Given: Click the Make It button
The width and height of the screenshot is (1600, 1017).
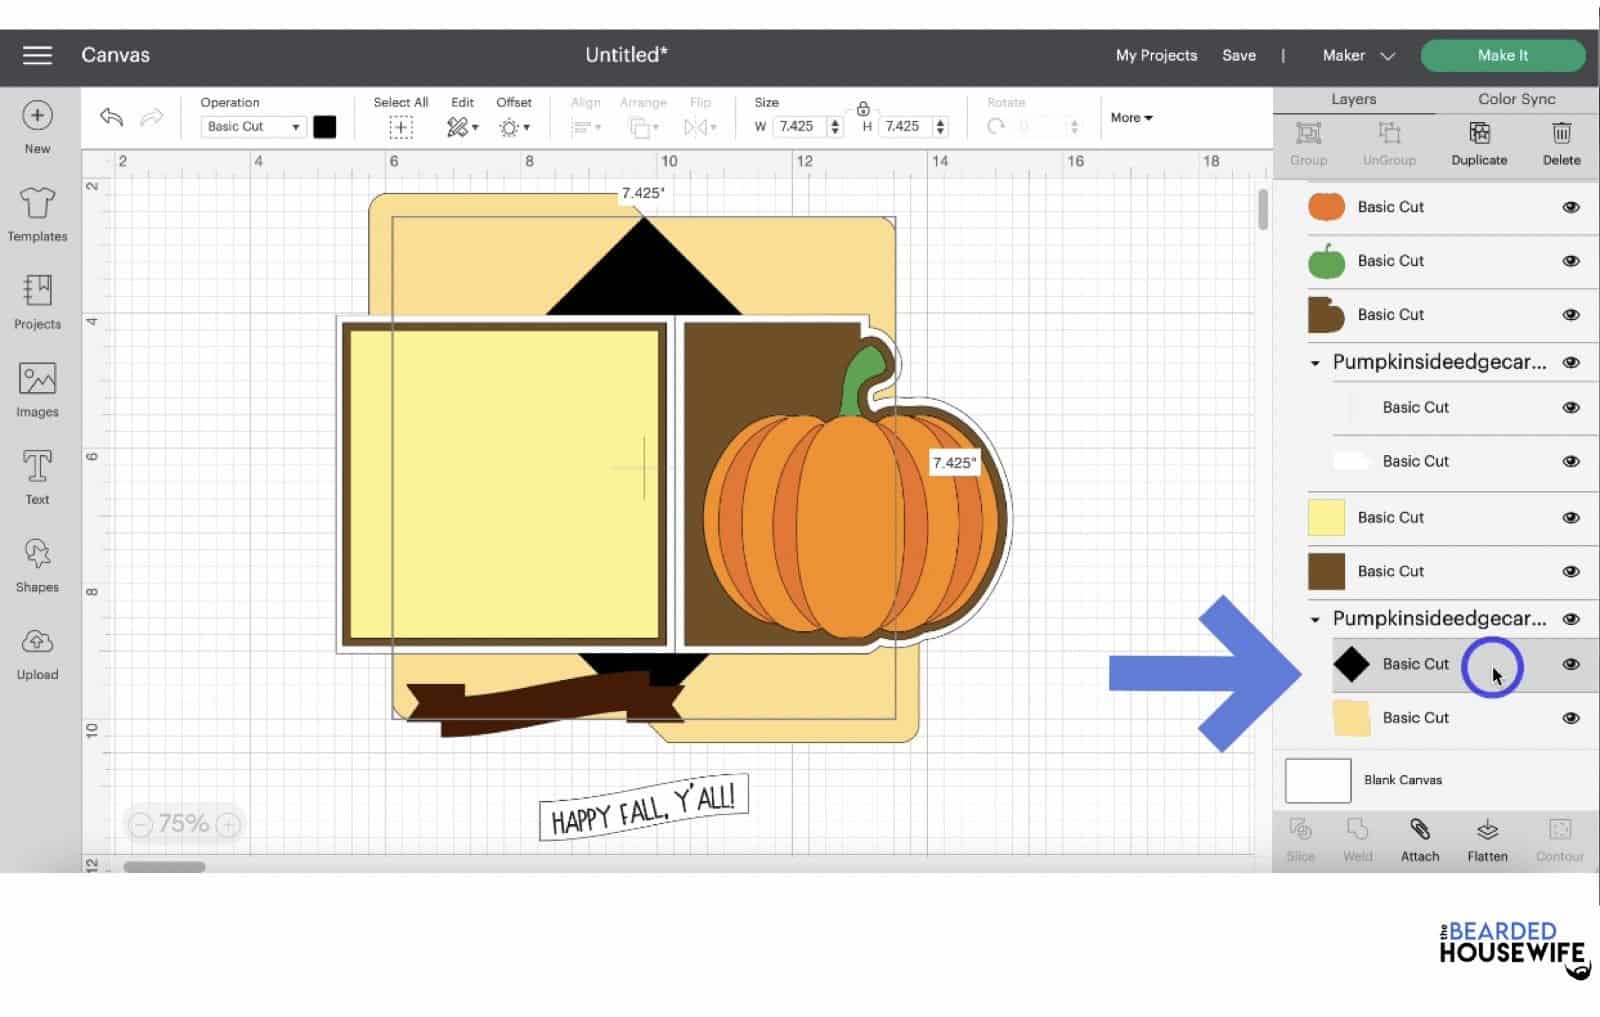Looking at the screenshot, I should click(1502, 55).
